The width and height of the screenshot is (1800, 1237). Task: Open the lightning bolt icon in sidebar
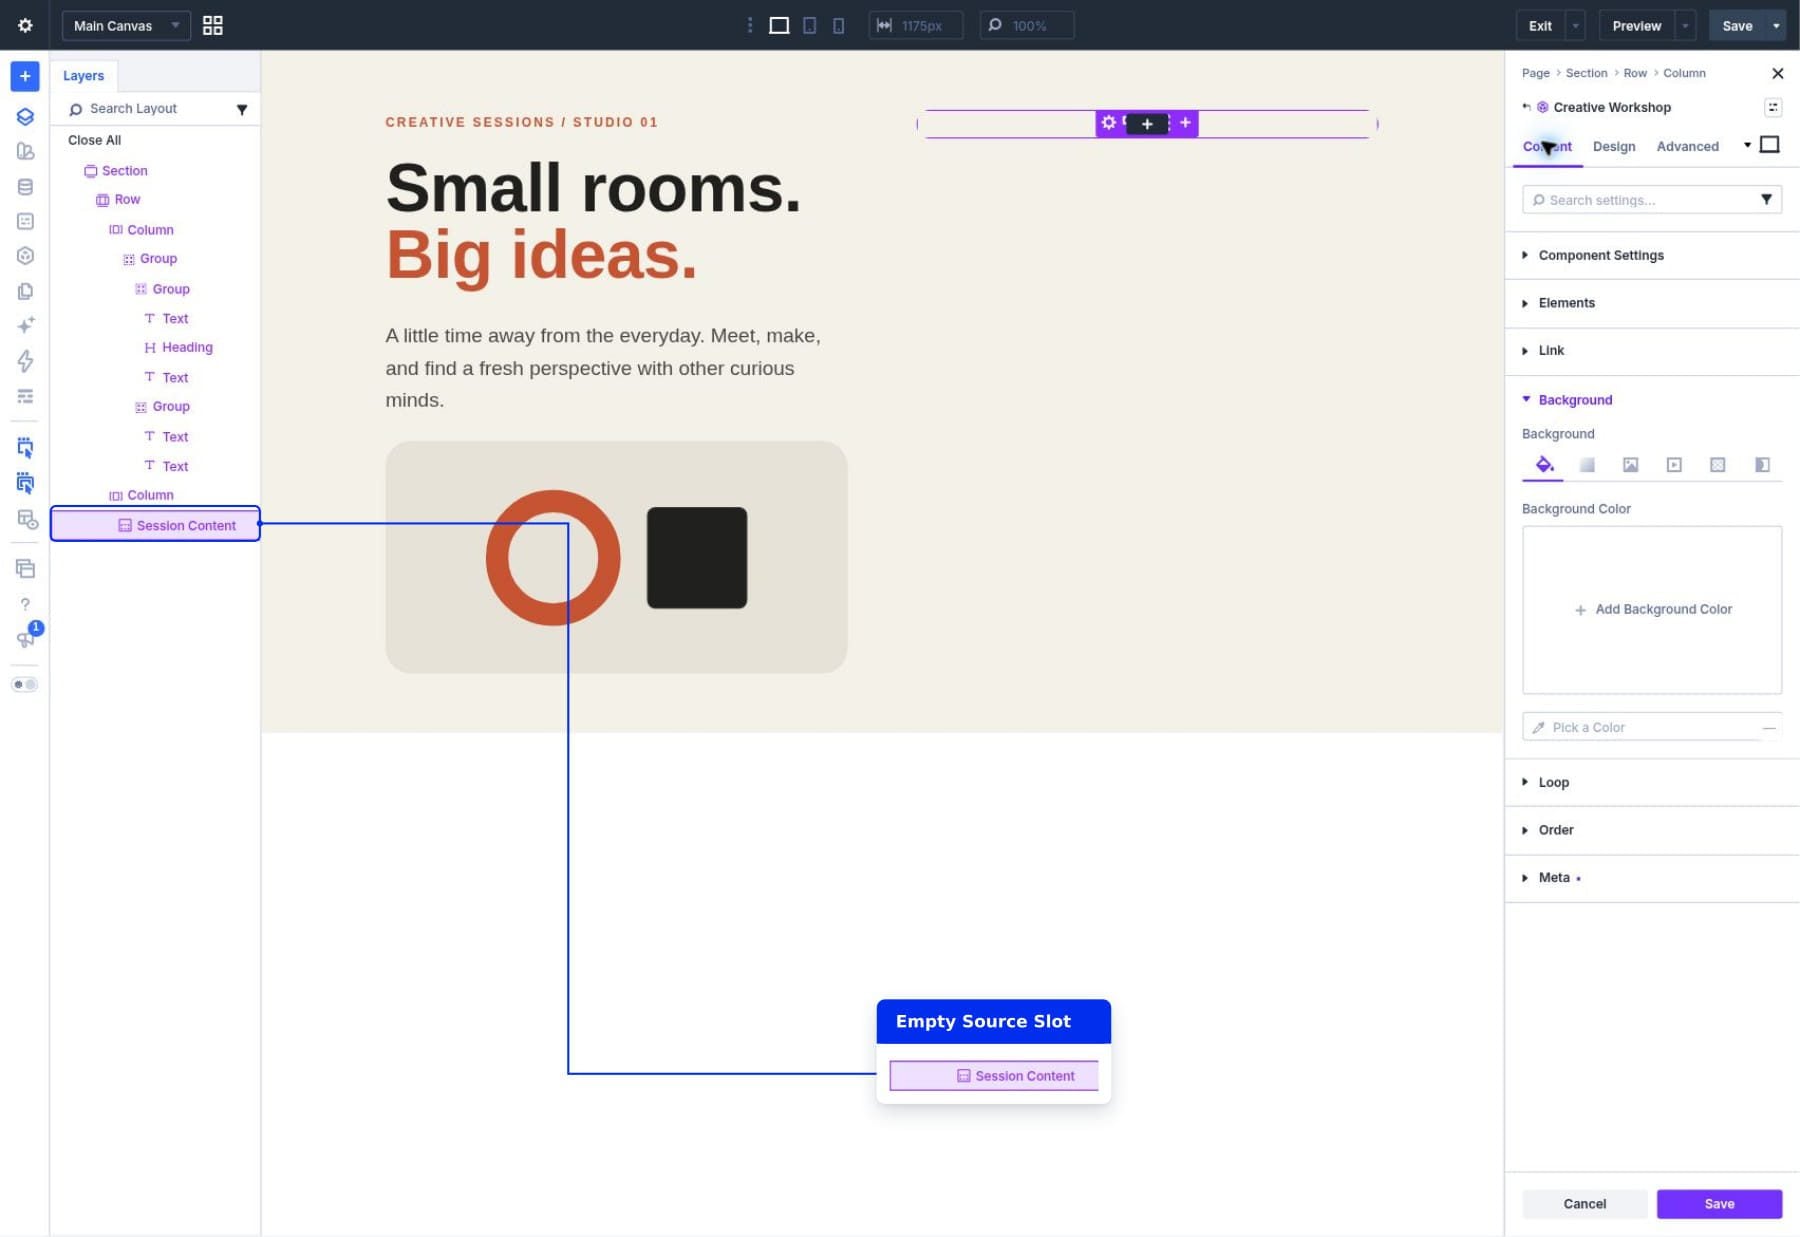click(x=25, y=361)
